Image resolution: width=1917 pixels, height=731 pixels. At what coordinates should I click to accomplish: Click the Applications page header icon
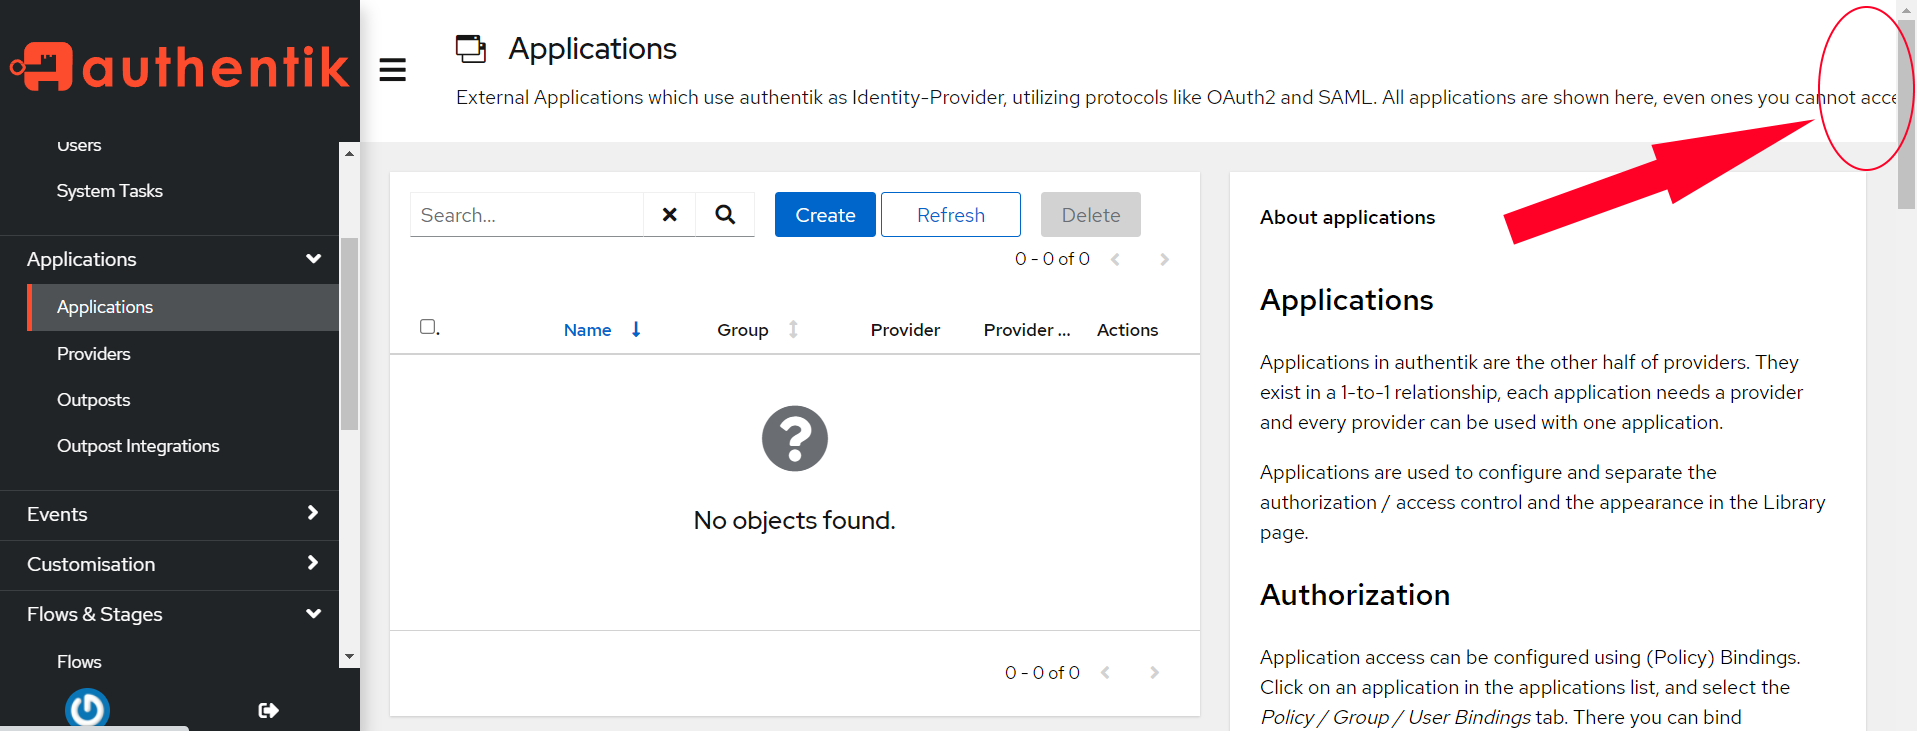coord(471,48)
